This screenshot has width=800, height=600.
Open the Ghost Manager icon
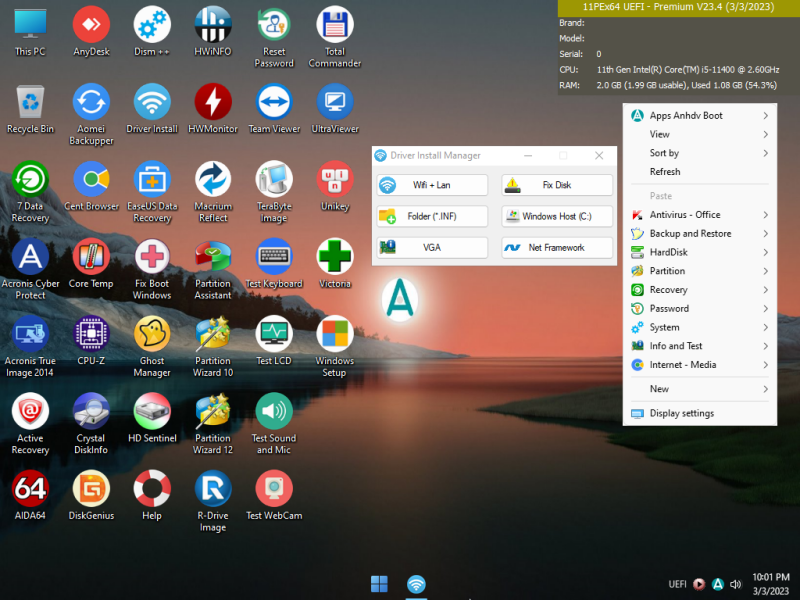(152, 346)
